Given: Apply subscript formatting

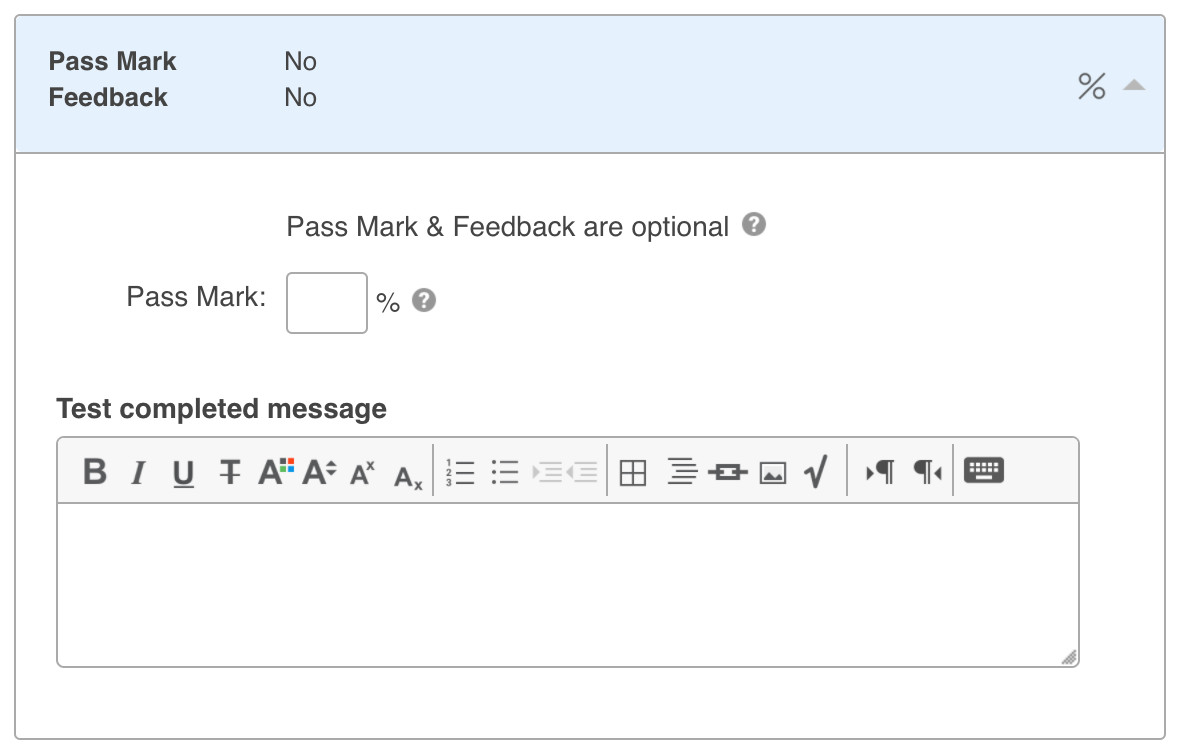Looking at the screenshot, I should tap(408, 476).
